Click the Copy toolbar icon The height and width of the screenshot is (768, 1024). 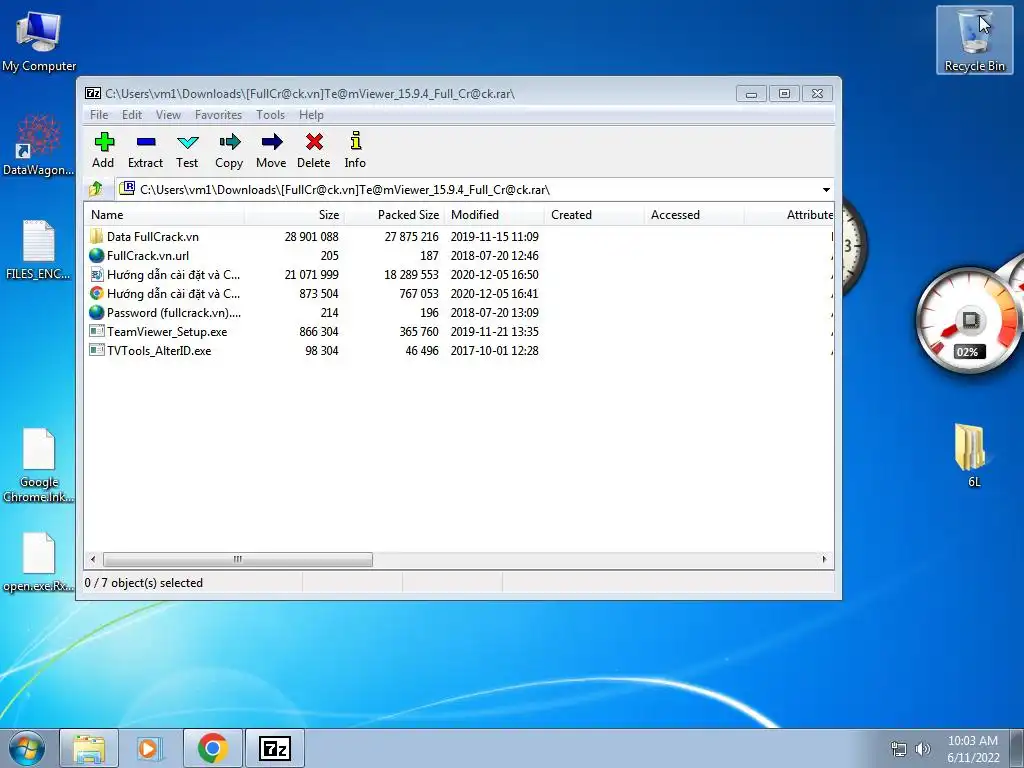229,142
